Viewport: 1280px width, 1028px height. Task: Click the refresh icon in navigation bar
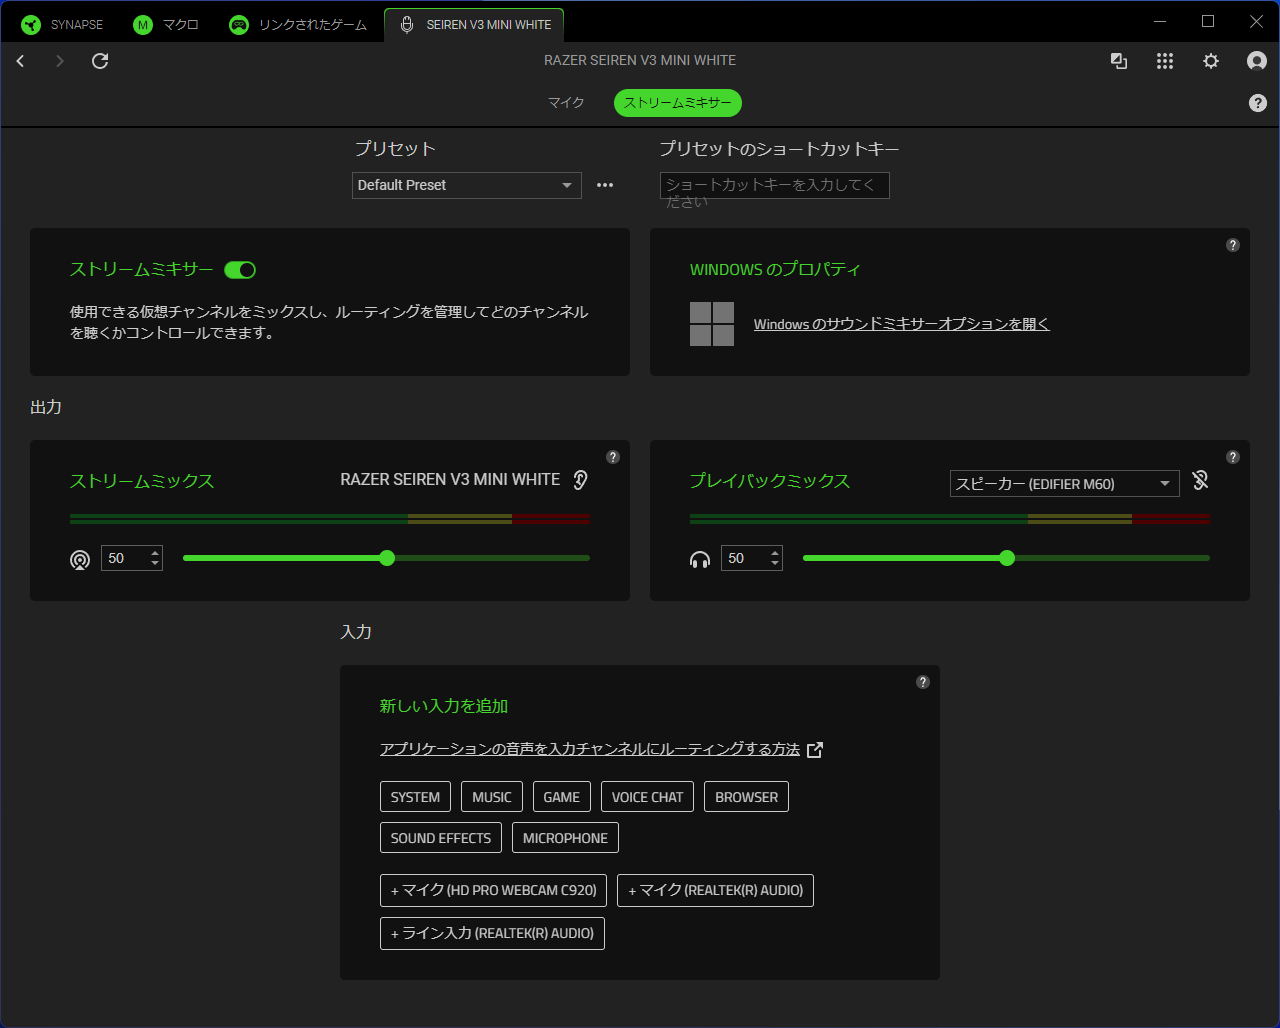click(x=100, y=61)
